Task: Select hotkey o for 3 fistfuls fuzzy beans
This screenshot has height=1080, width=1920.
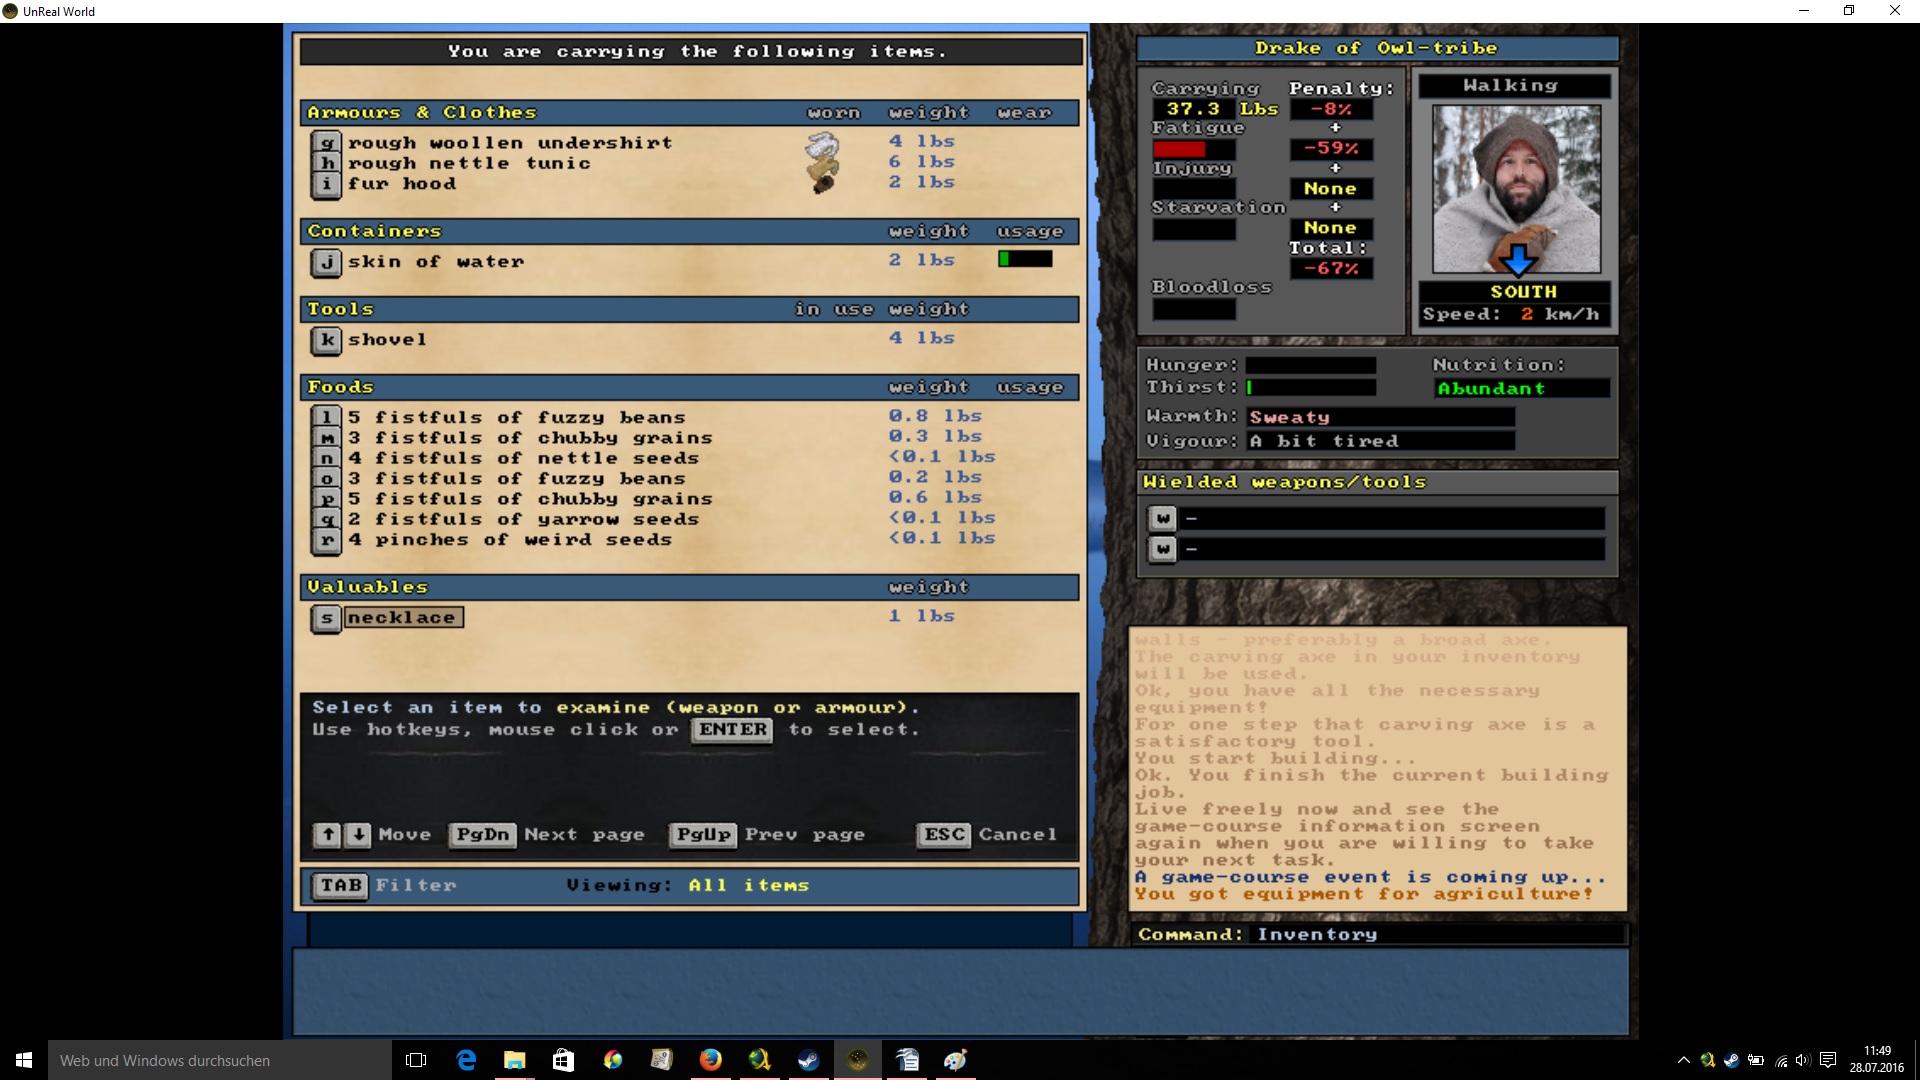Action: 326,478
